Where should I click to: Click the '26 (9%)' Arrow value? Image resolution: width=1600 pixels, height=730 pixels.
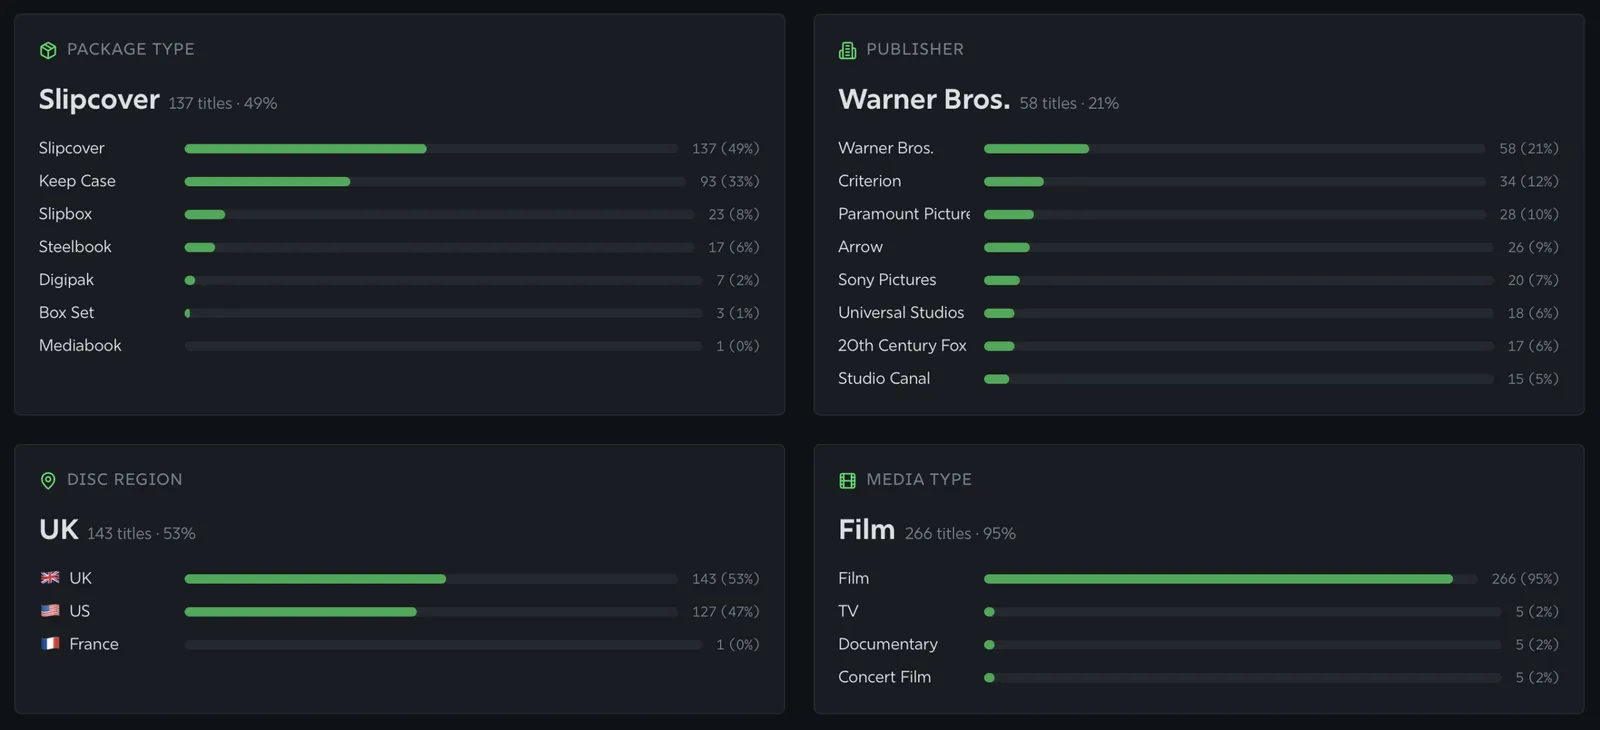click(x=1533, y=247)
